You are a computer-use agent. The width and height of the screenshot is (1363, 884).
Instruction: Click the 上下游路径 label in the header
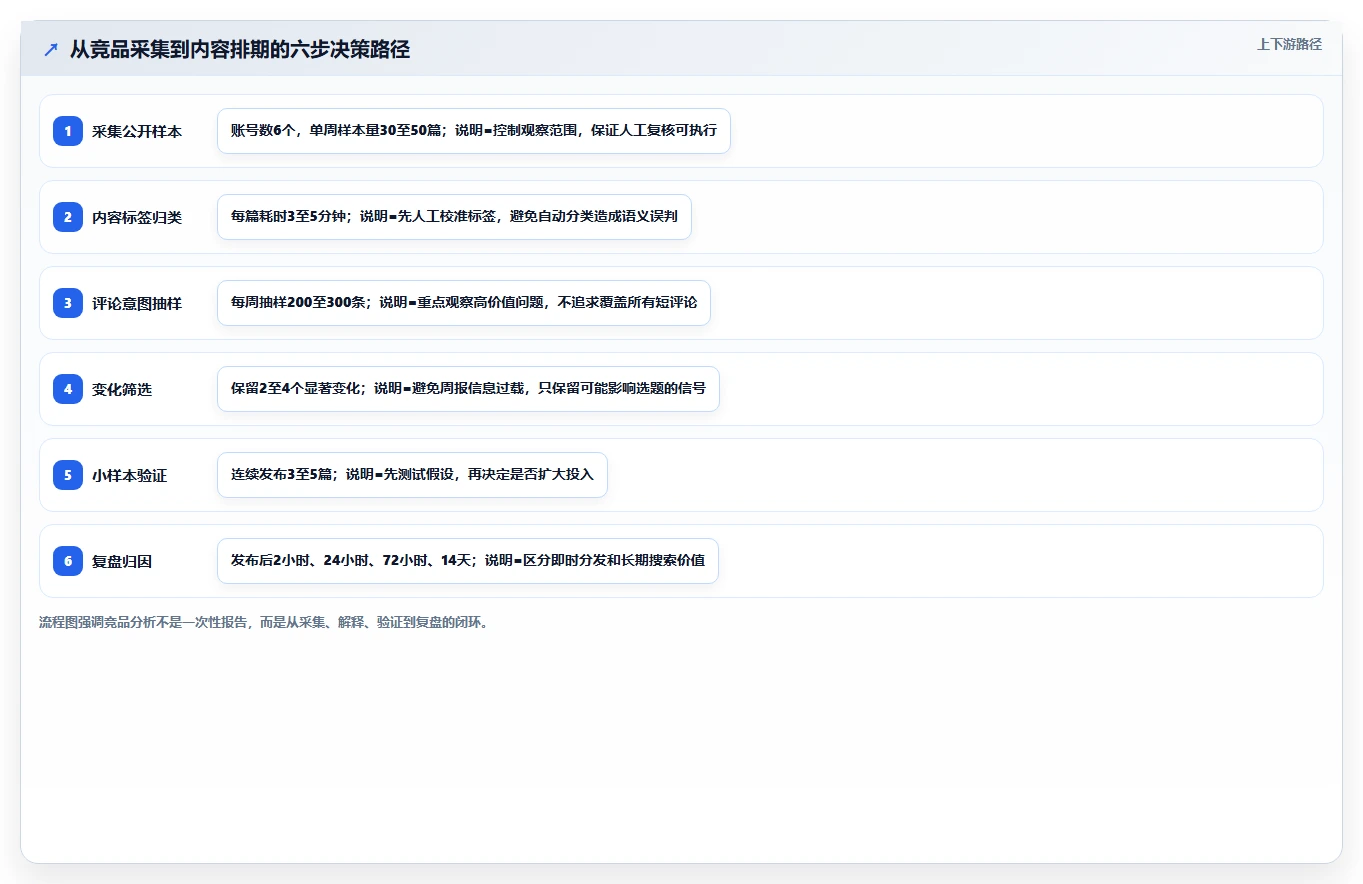[x=1289, y=45]
